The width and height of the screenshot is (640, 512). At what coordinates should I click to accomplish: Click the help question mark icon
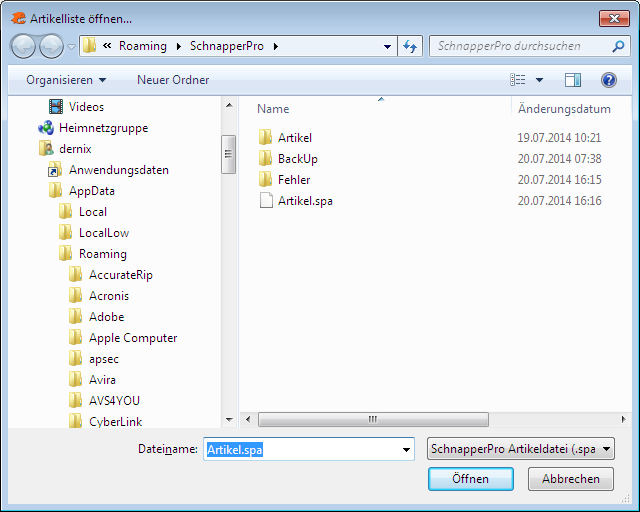(608, 80)
